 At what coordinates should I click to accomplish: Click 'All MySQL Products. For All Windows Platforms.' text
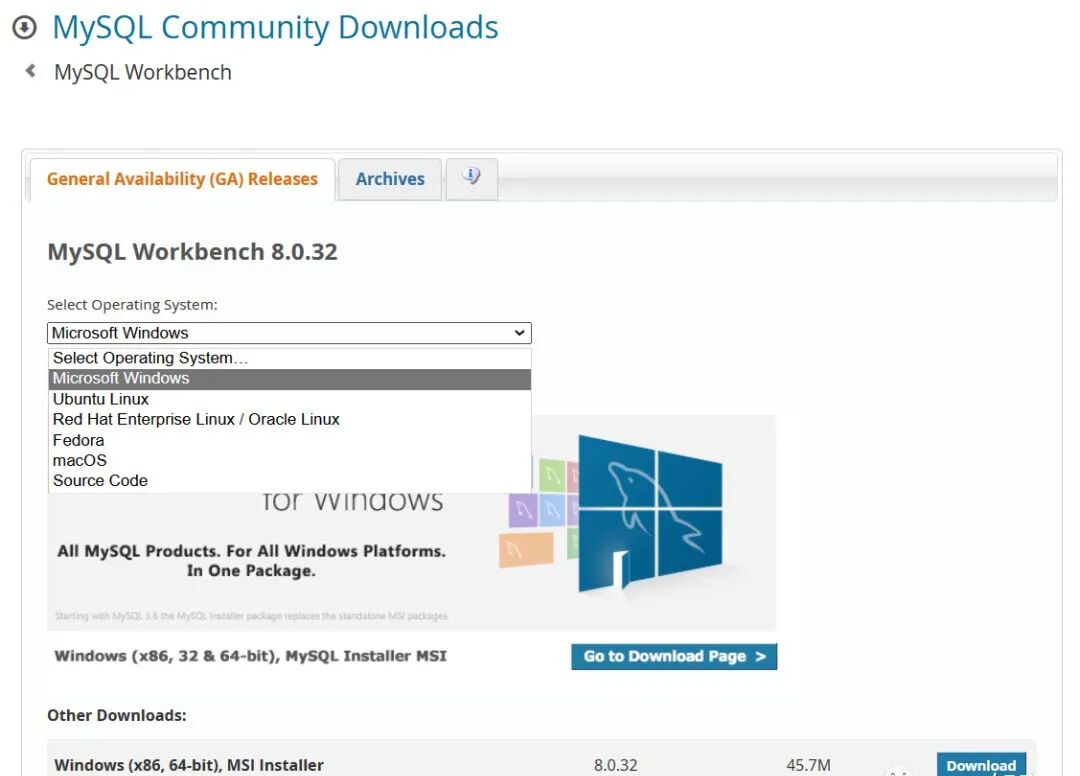click(251, 552)
